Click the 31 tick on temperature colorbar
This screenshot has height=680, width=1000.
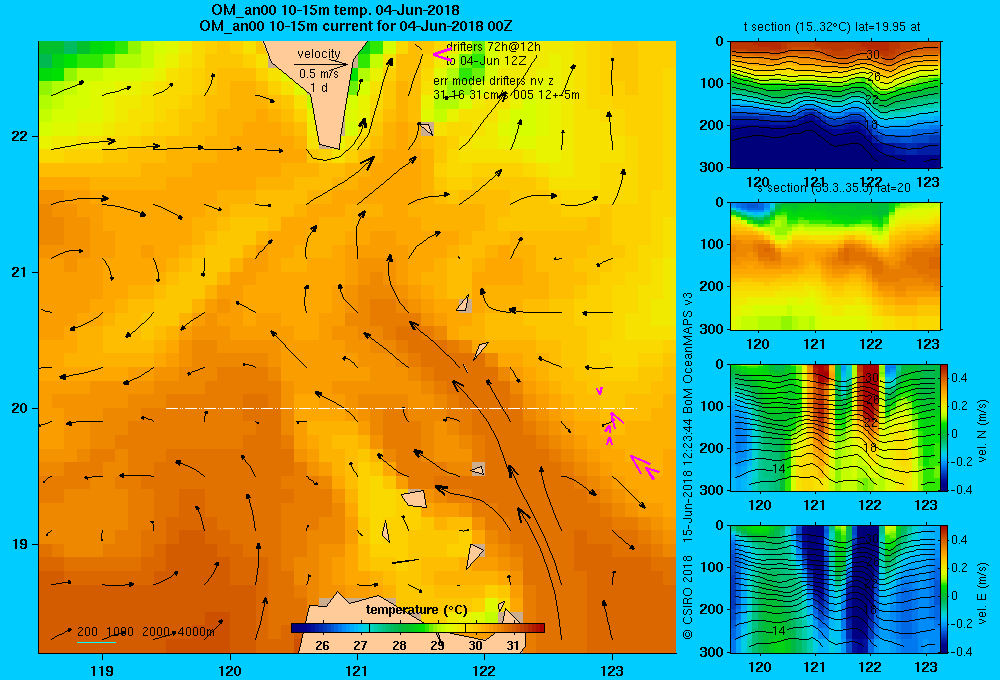pos(513,646)
